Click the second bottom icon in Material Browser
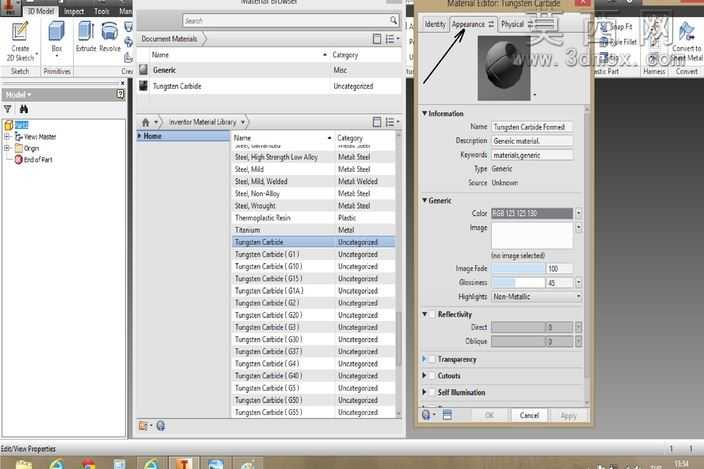 [161, 425]
